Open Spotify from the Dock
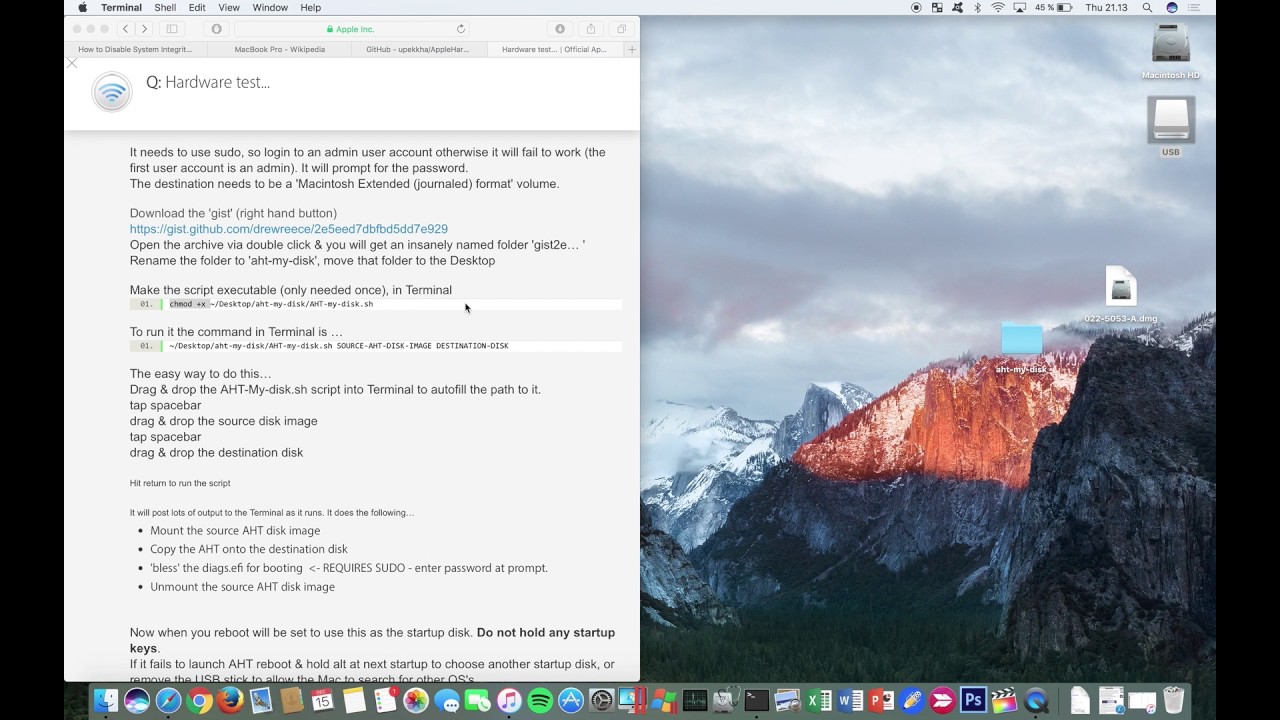Screen dimensions: 1280x720 540,701
